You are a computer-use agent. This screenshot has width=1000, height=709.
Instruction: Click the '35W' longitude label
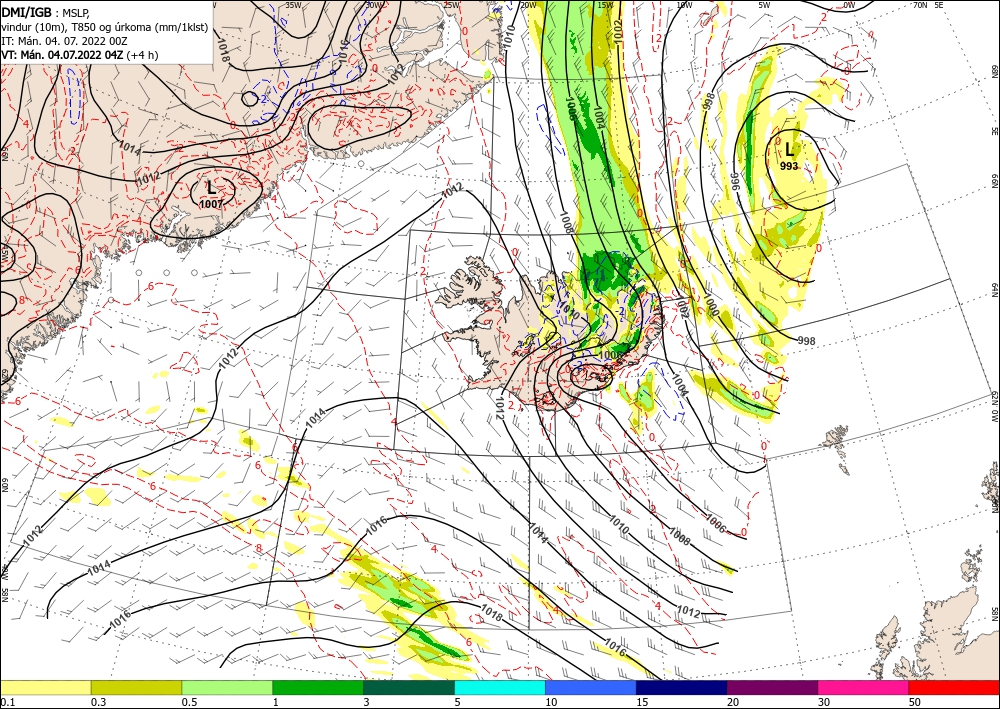(x=293, y=5)
